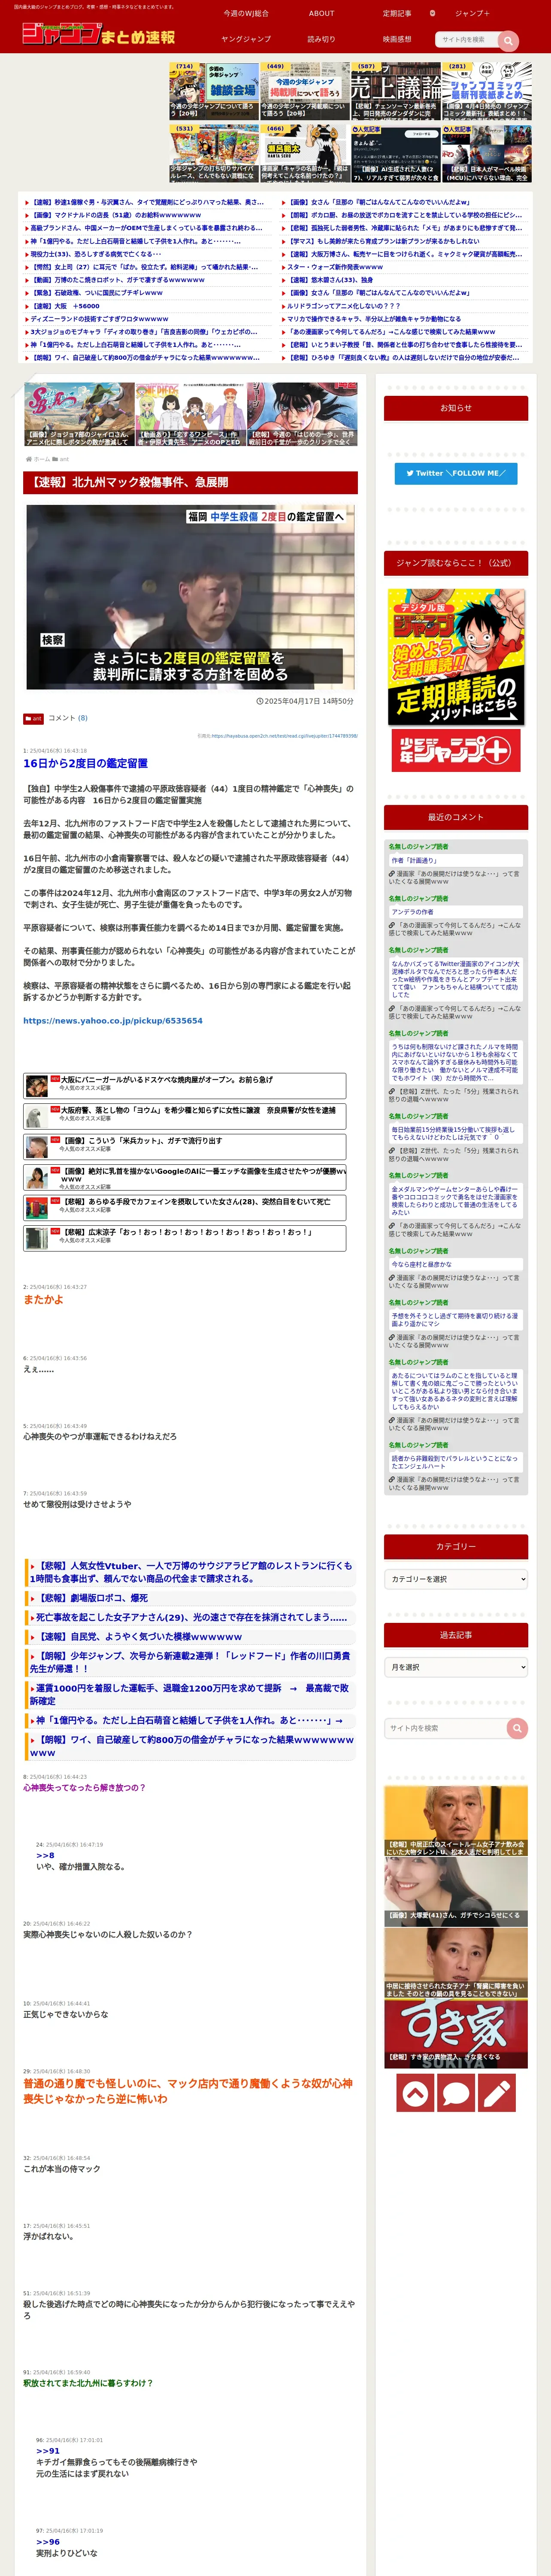This screenshot has width=551, height=2576.
Task: Click the 少年ジャンプ+ banner
Action: pyautogui.click(x=456, y=751)
